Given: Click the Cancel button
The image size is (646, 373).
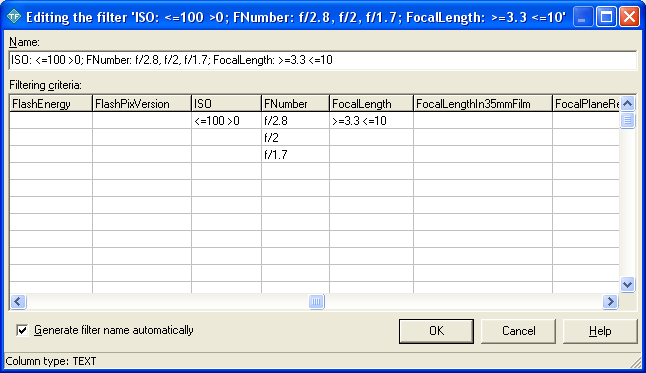Looking at the screenshot, I should 518,331.
